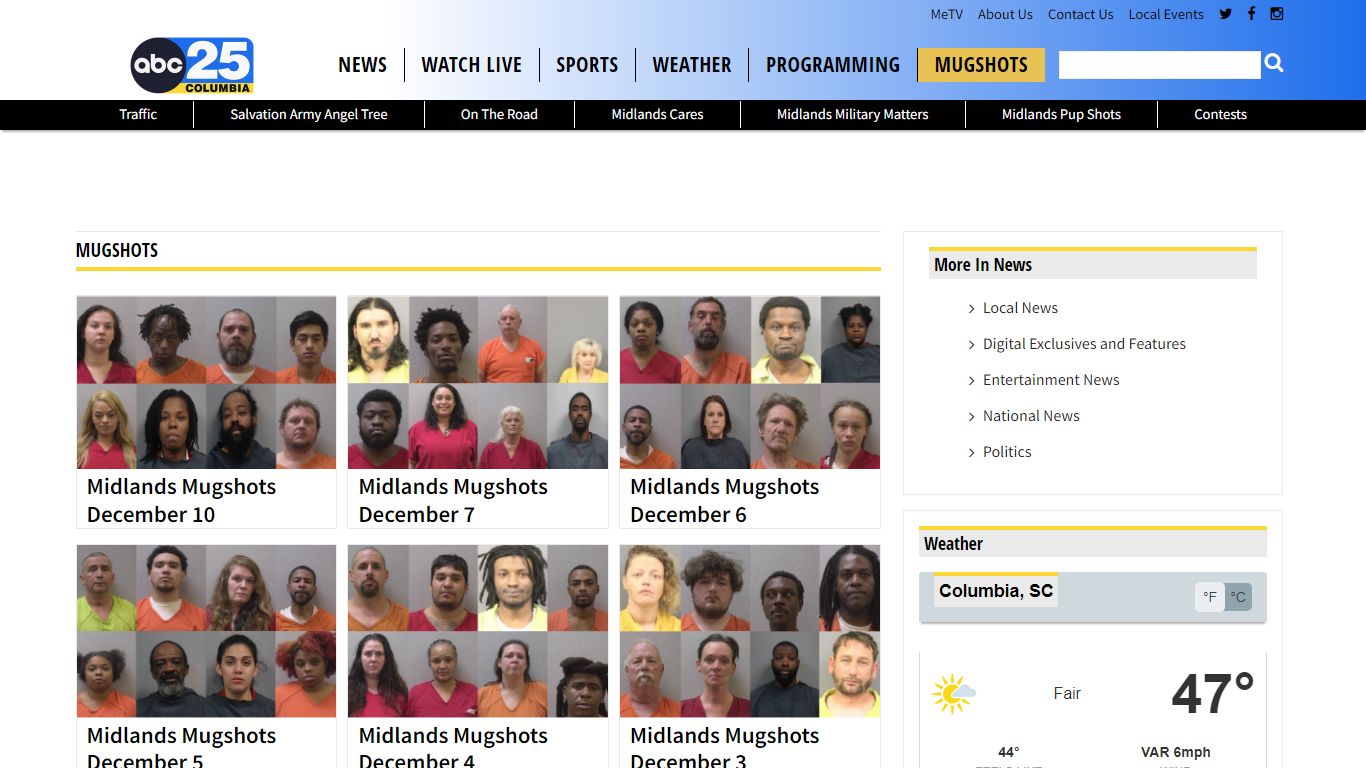Open the ABC Columbia Facebook page
1366x768 pixels.
click(x=1251, y=14)
